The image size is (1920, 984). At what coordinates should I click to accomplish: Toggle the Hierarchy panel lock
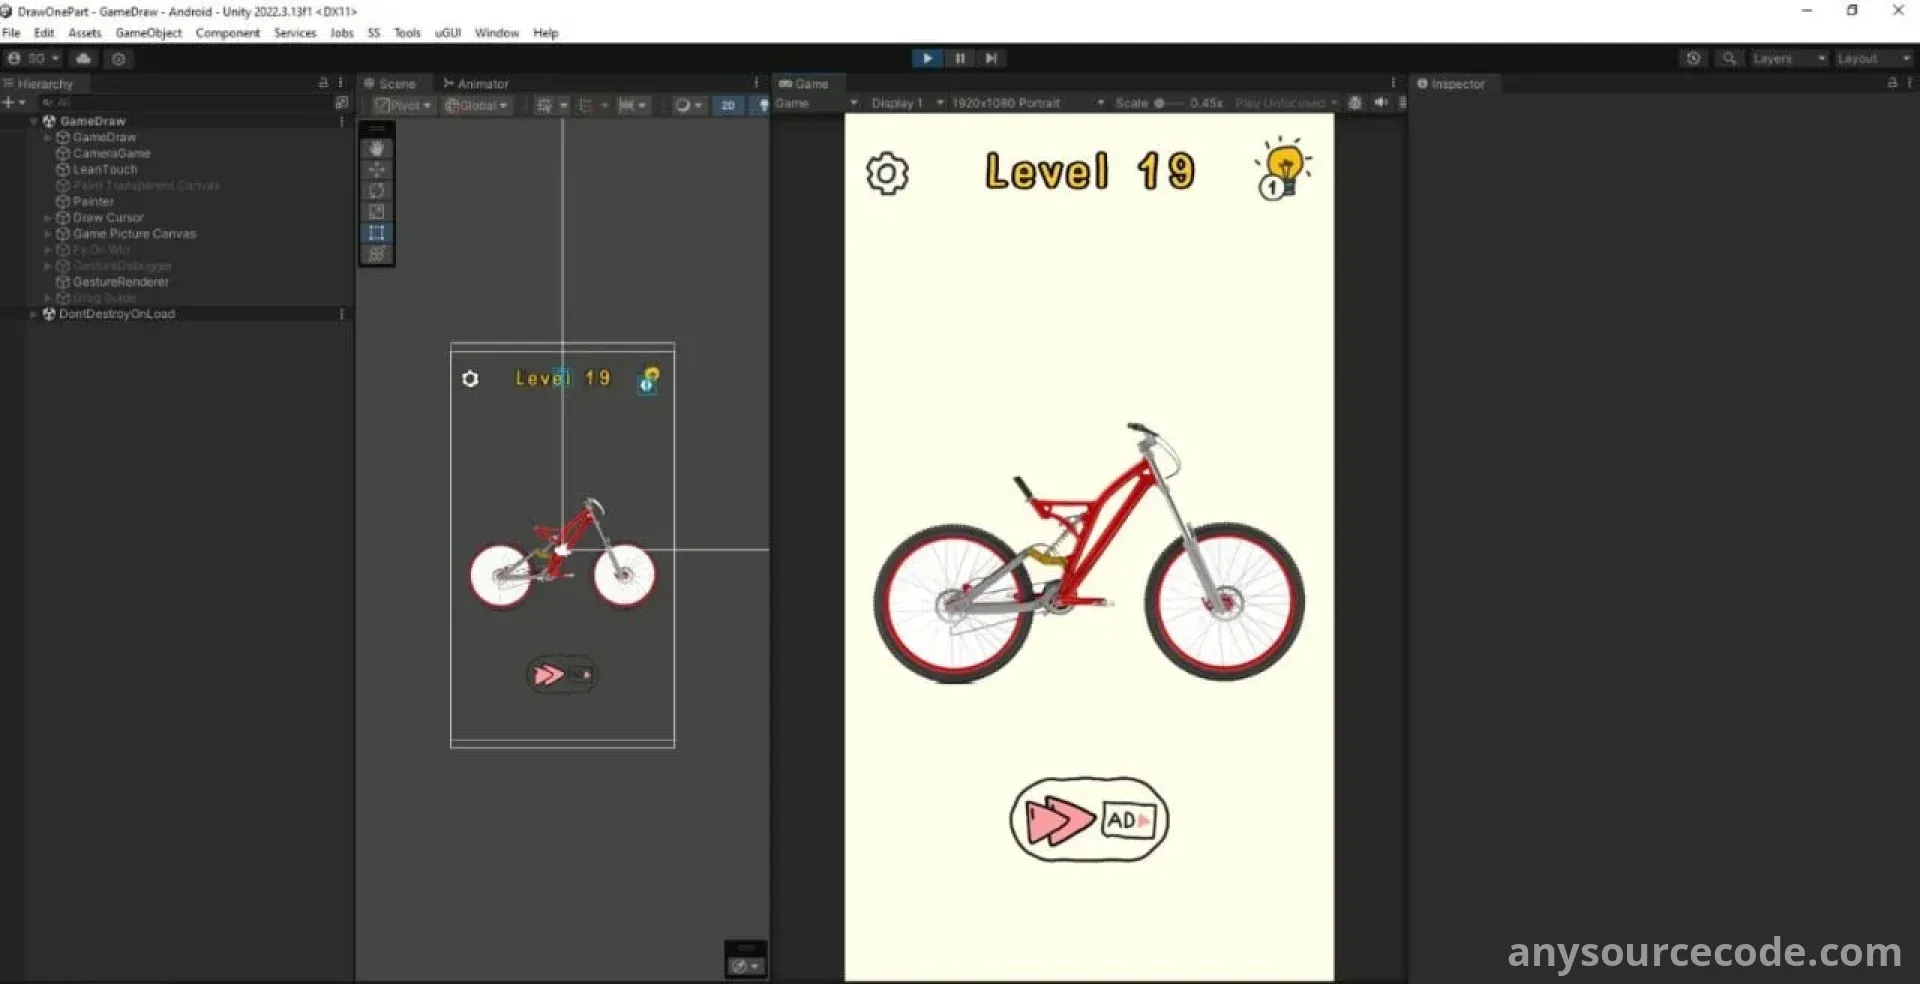coord(323,83)
